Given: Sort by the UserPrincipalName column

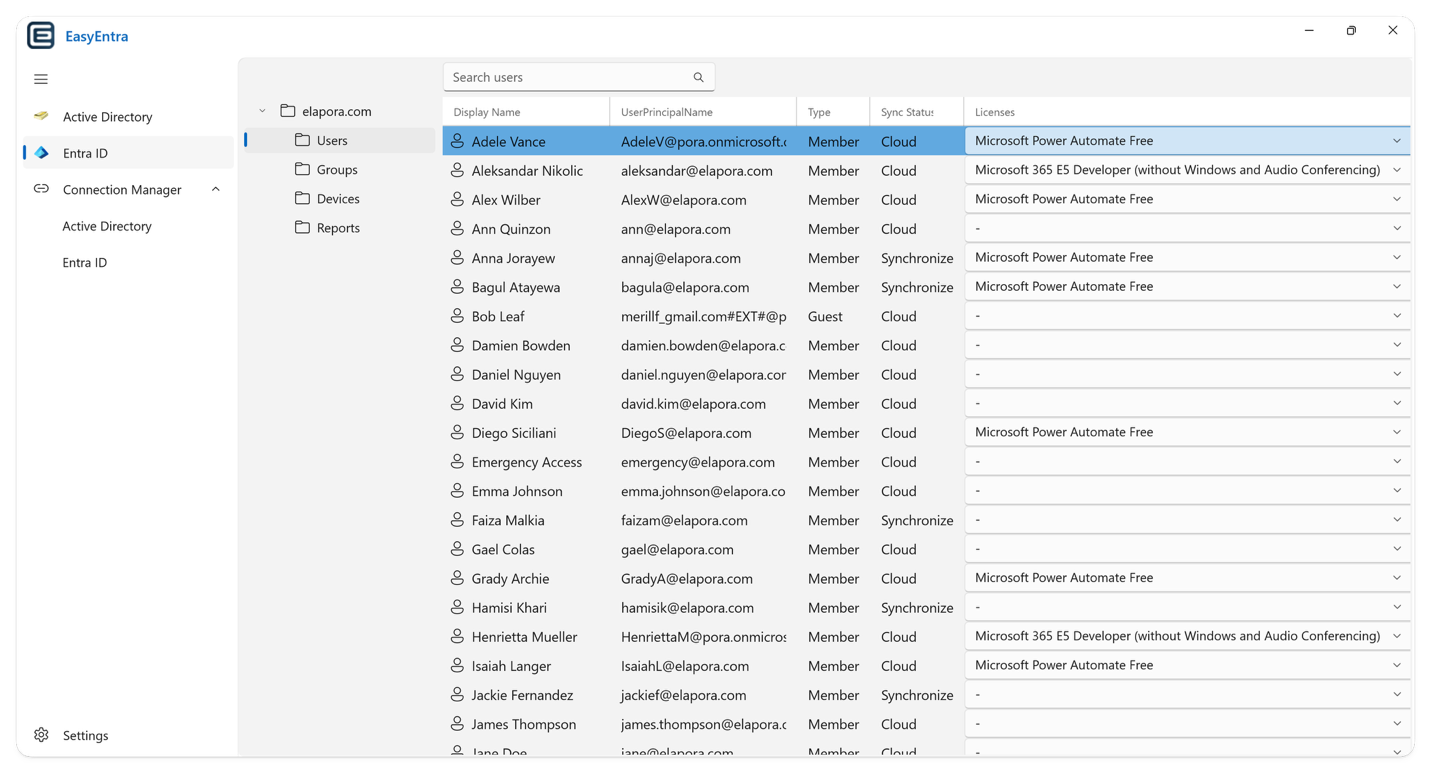Looking at the screenshot, I should [703, 112].
